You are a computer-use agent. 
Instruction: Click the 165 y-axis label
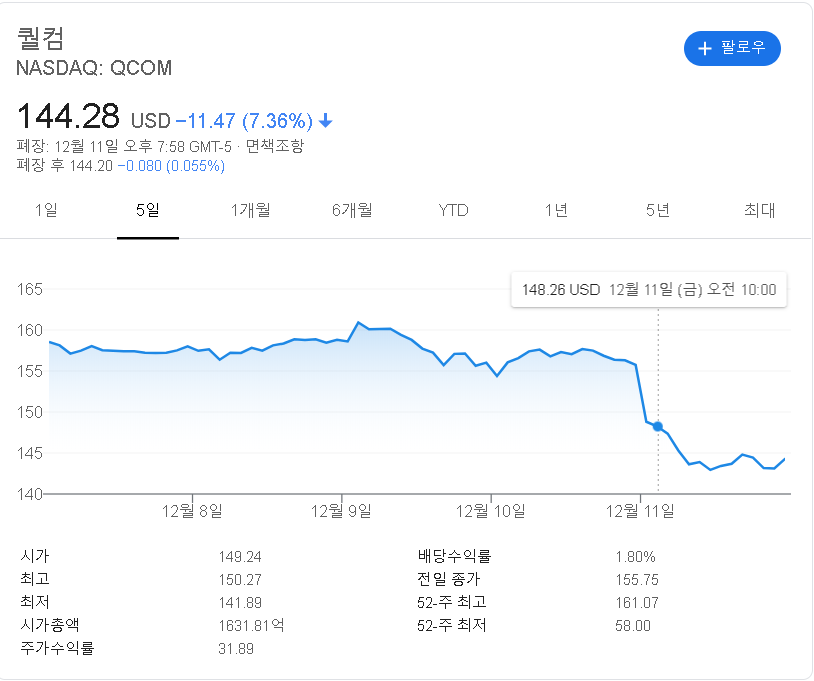coord(30,289)
